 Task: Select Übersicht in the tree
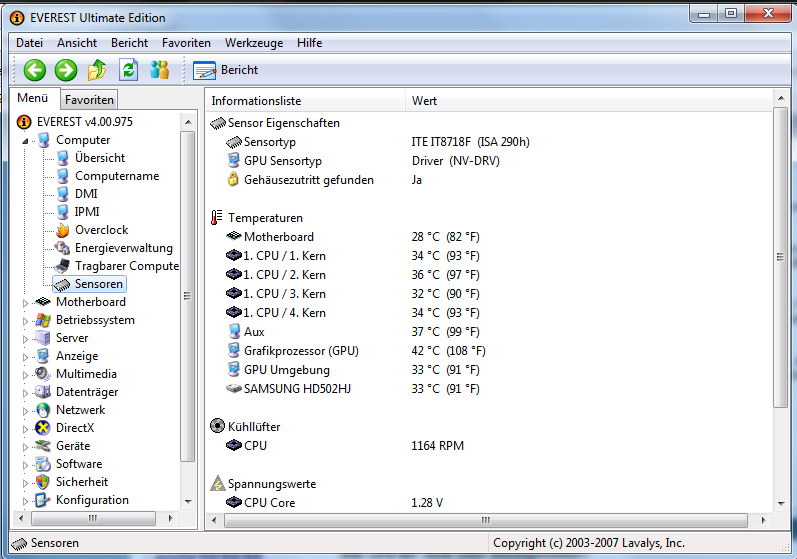100,158
